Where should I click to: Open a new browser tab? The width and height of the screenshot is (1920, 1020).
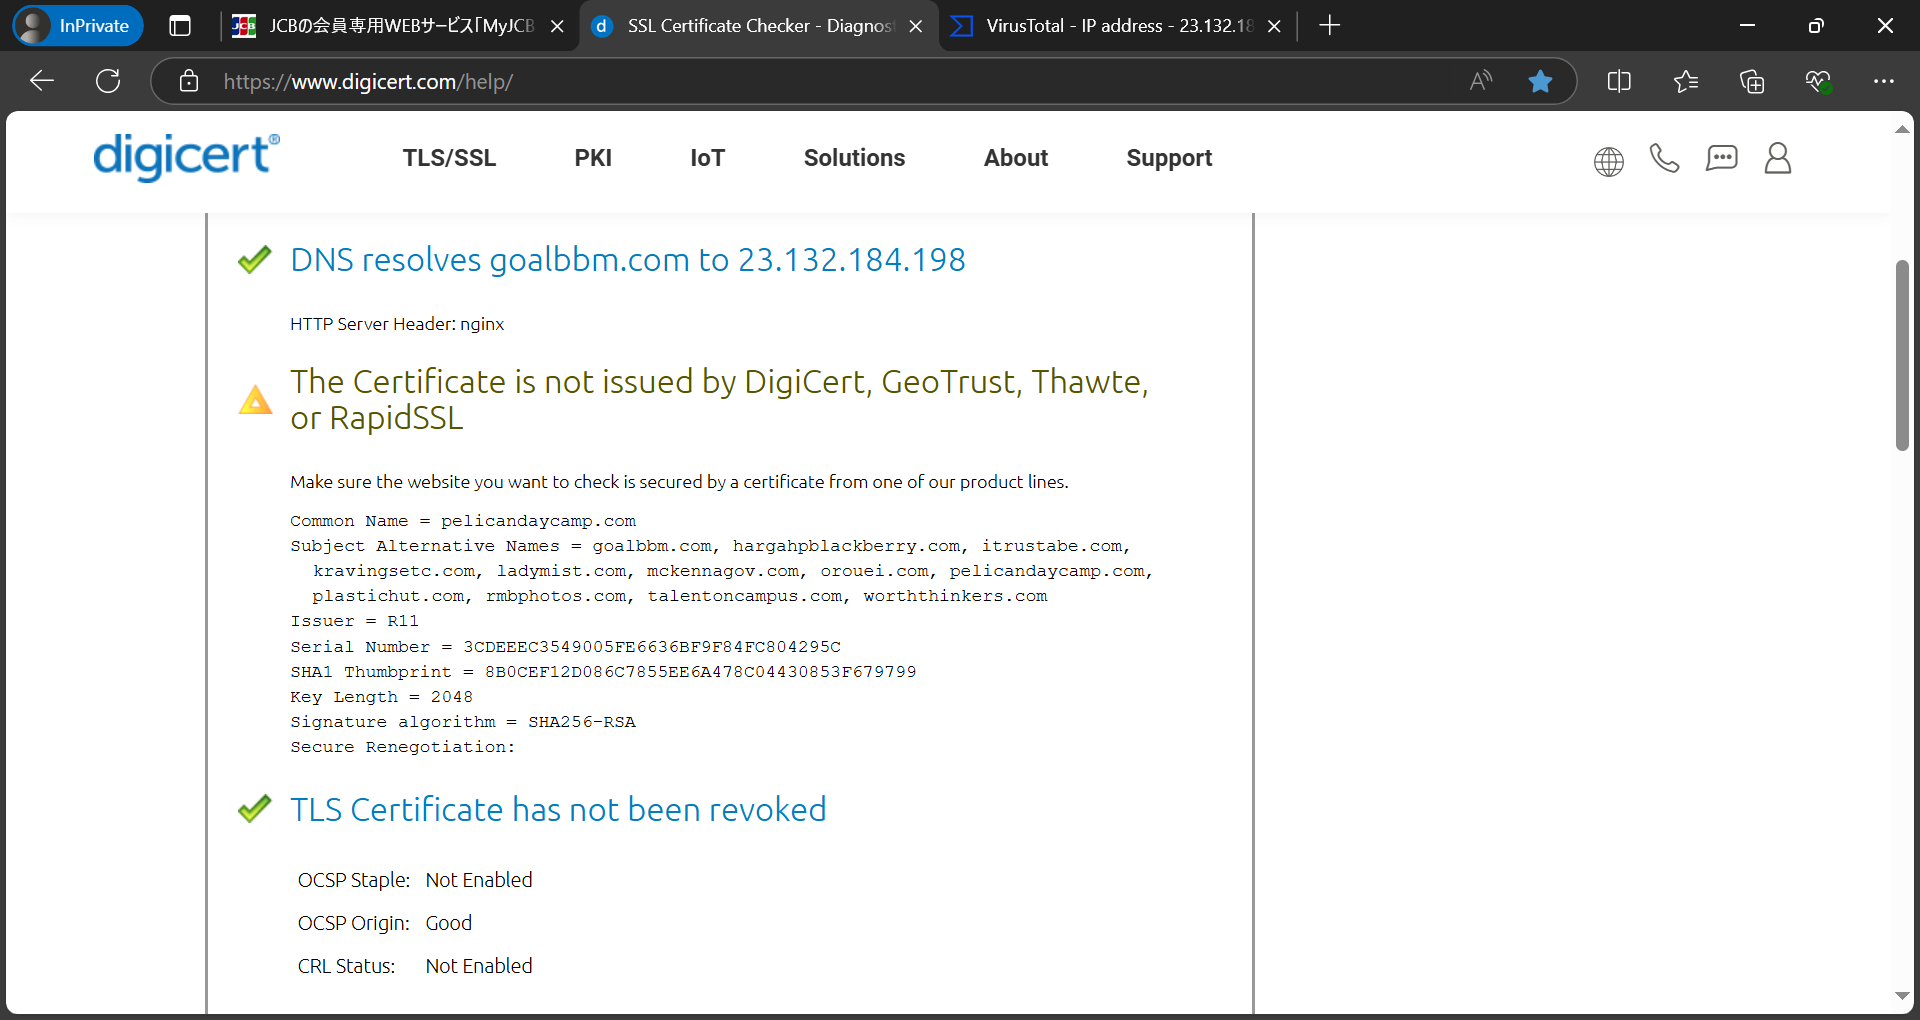[1329, 26]
